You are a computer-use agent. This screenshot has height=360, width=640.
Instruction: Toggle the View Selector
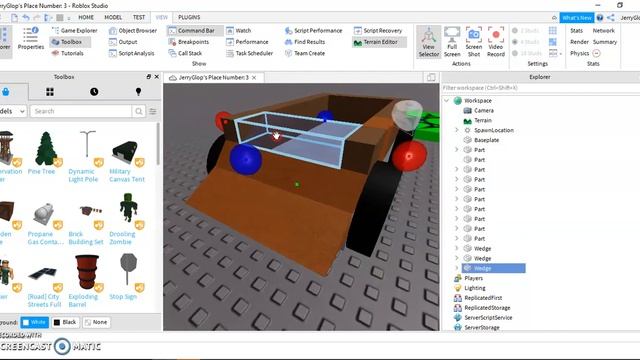tap(429, 42)
